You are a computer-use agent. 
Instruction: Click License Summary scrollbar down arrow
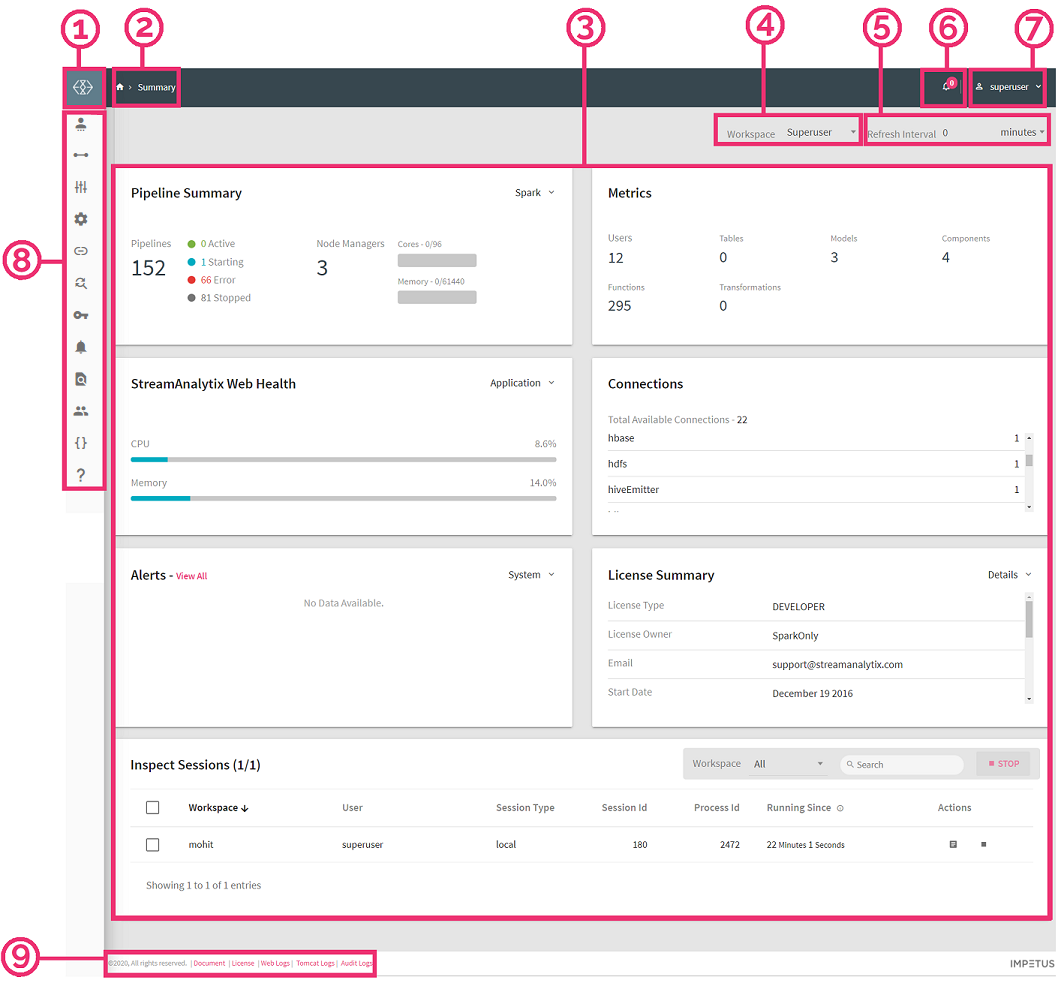pos(1029,699)
